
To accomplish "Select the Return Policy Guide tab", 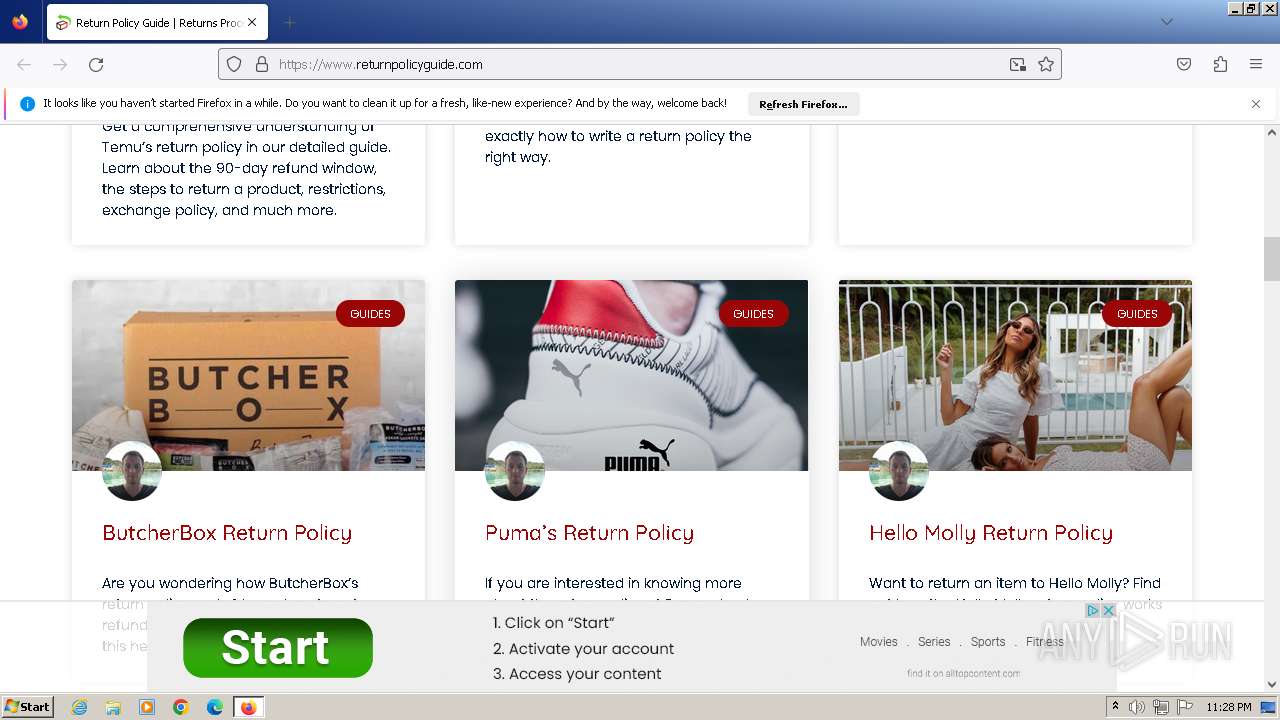I will point(157,22).
